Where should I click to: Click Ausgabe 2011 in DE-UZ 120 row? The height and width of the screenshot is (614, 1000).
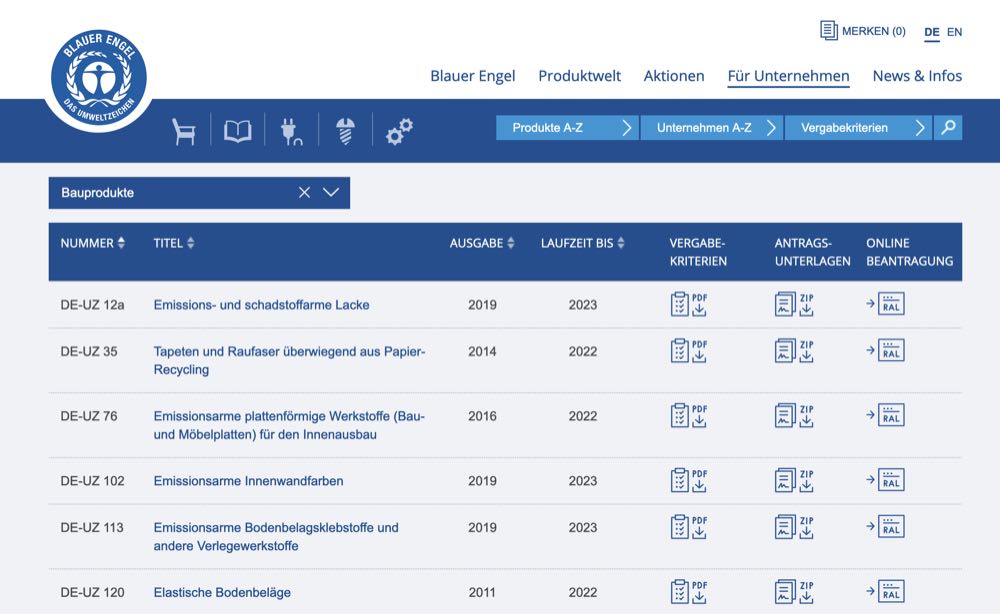point(482,592)
